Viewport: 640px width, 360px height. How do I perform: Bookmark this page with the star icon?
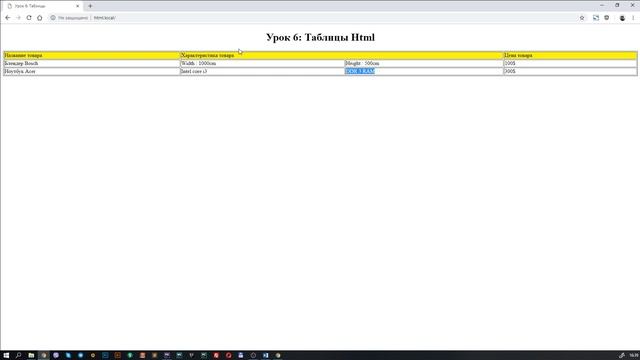coord(582,18)
